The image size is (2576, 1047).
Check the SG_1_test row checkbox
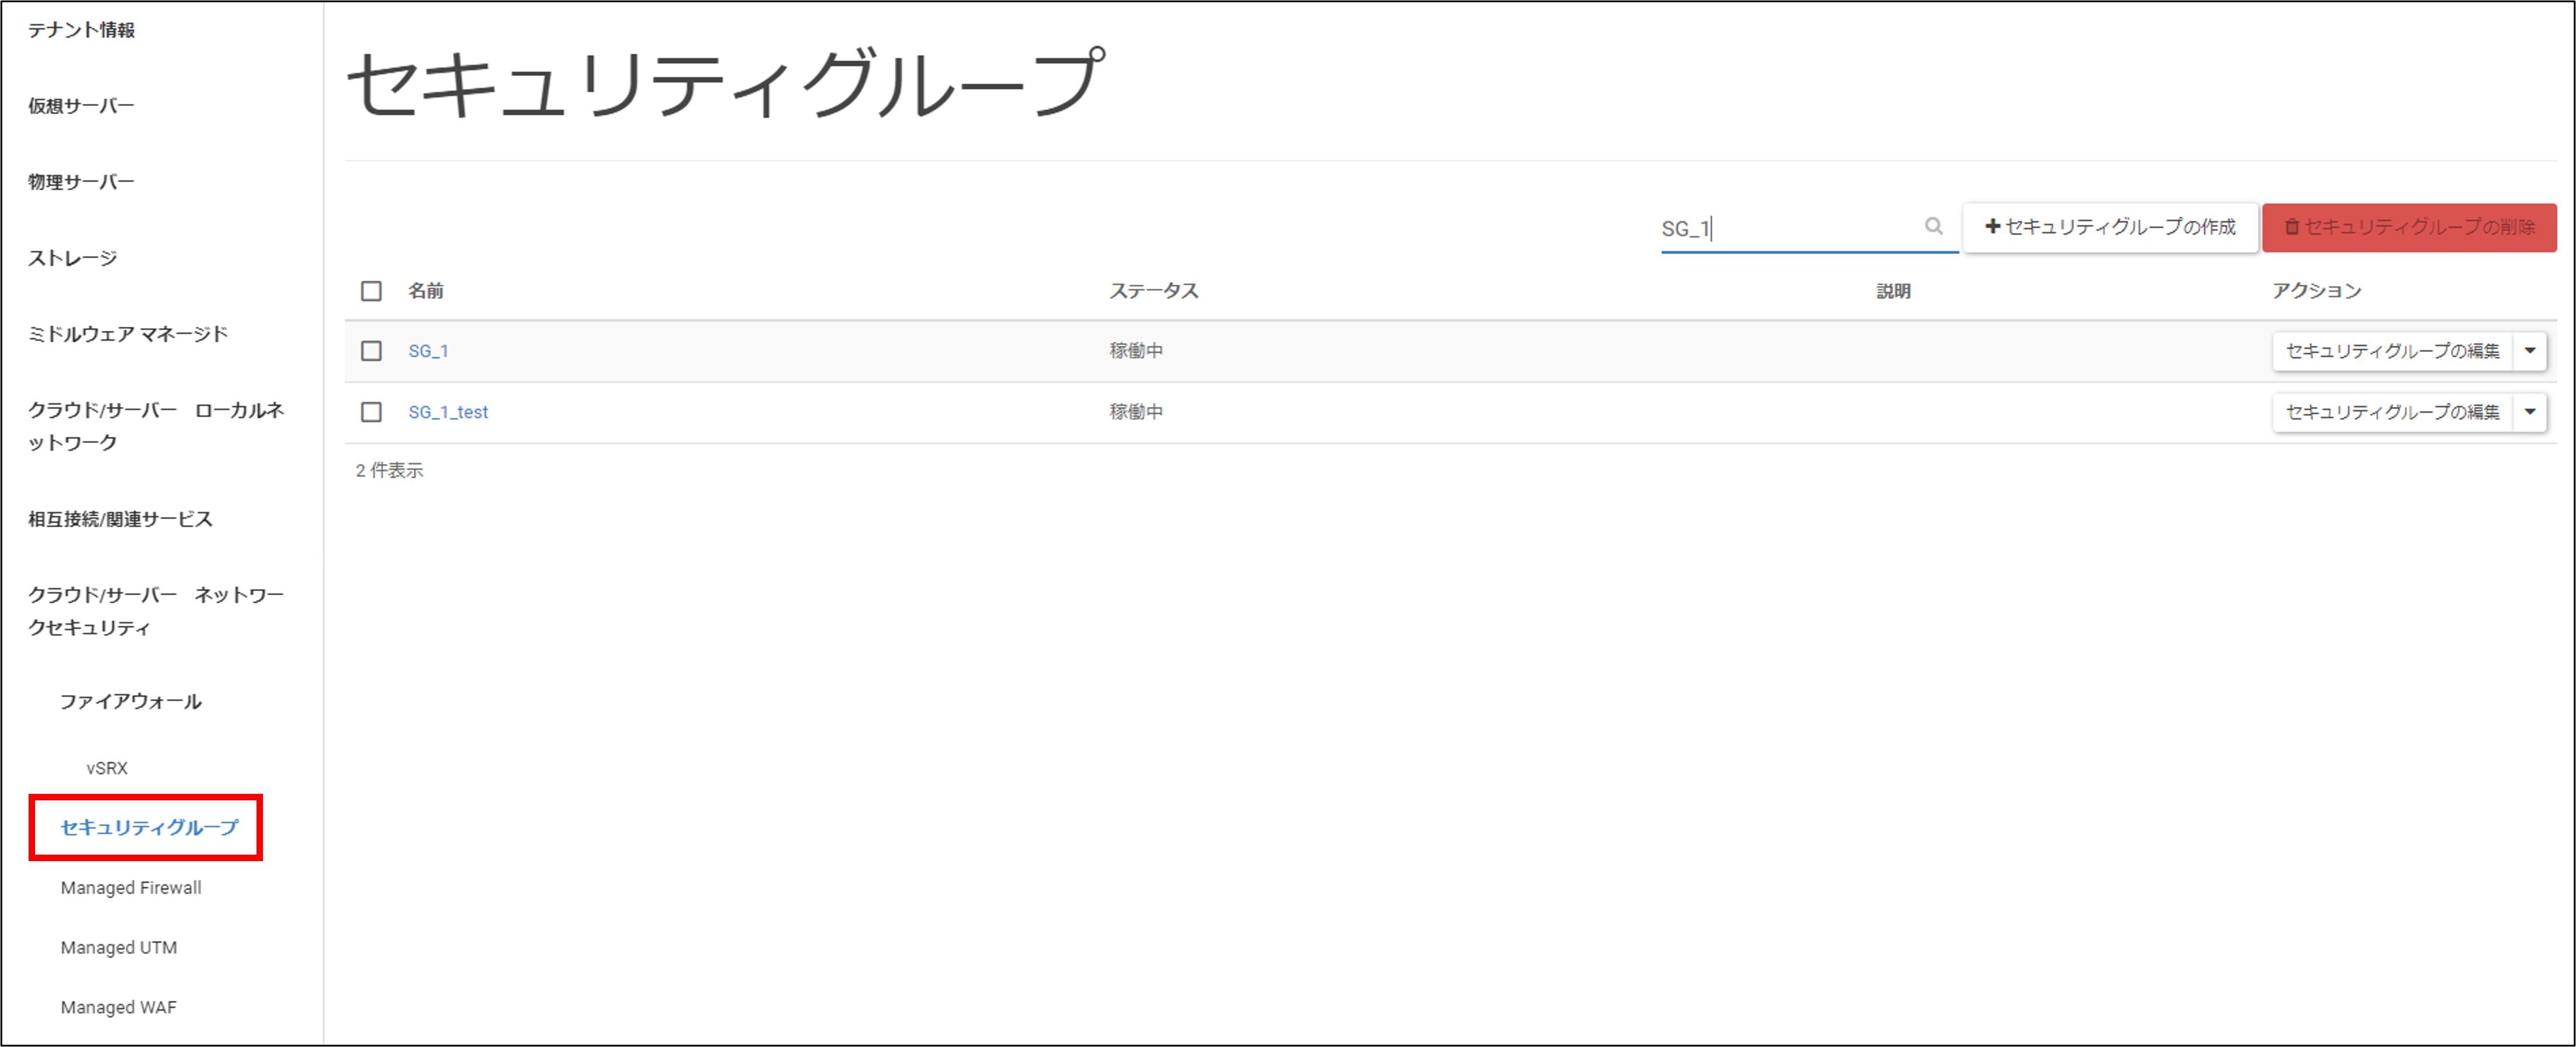tap(371, 412)
